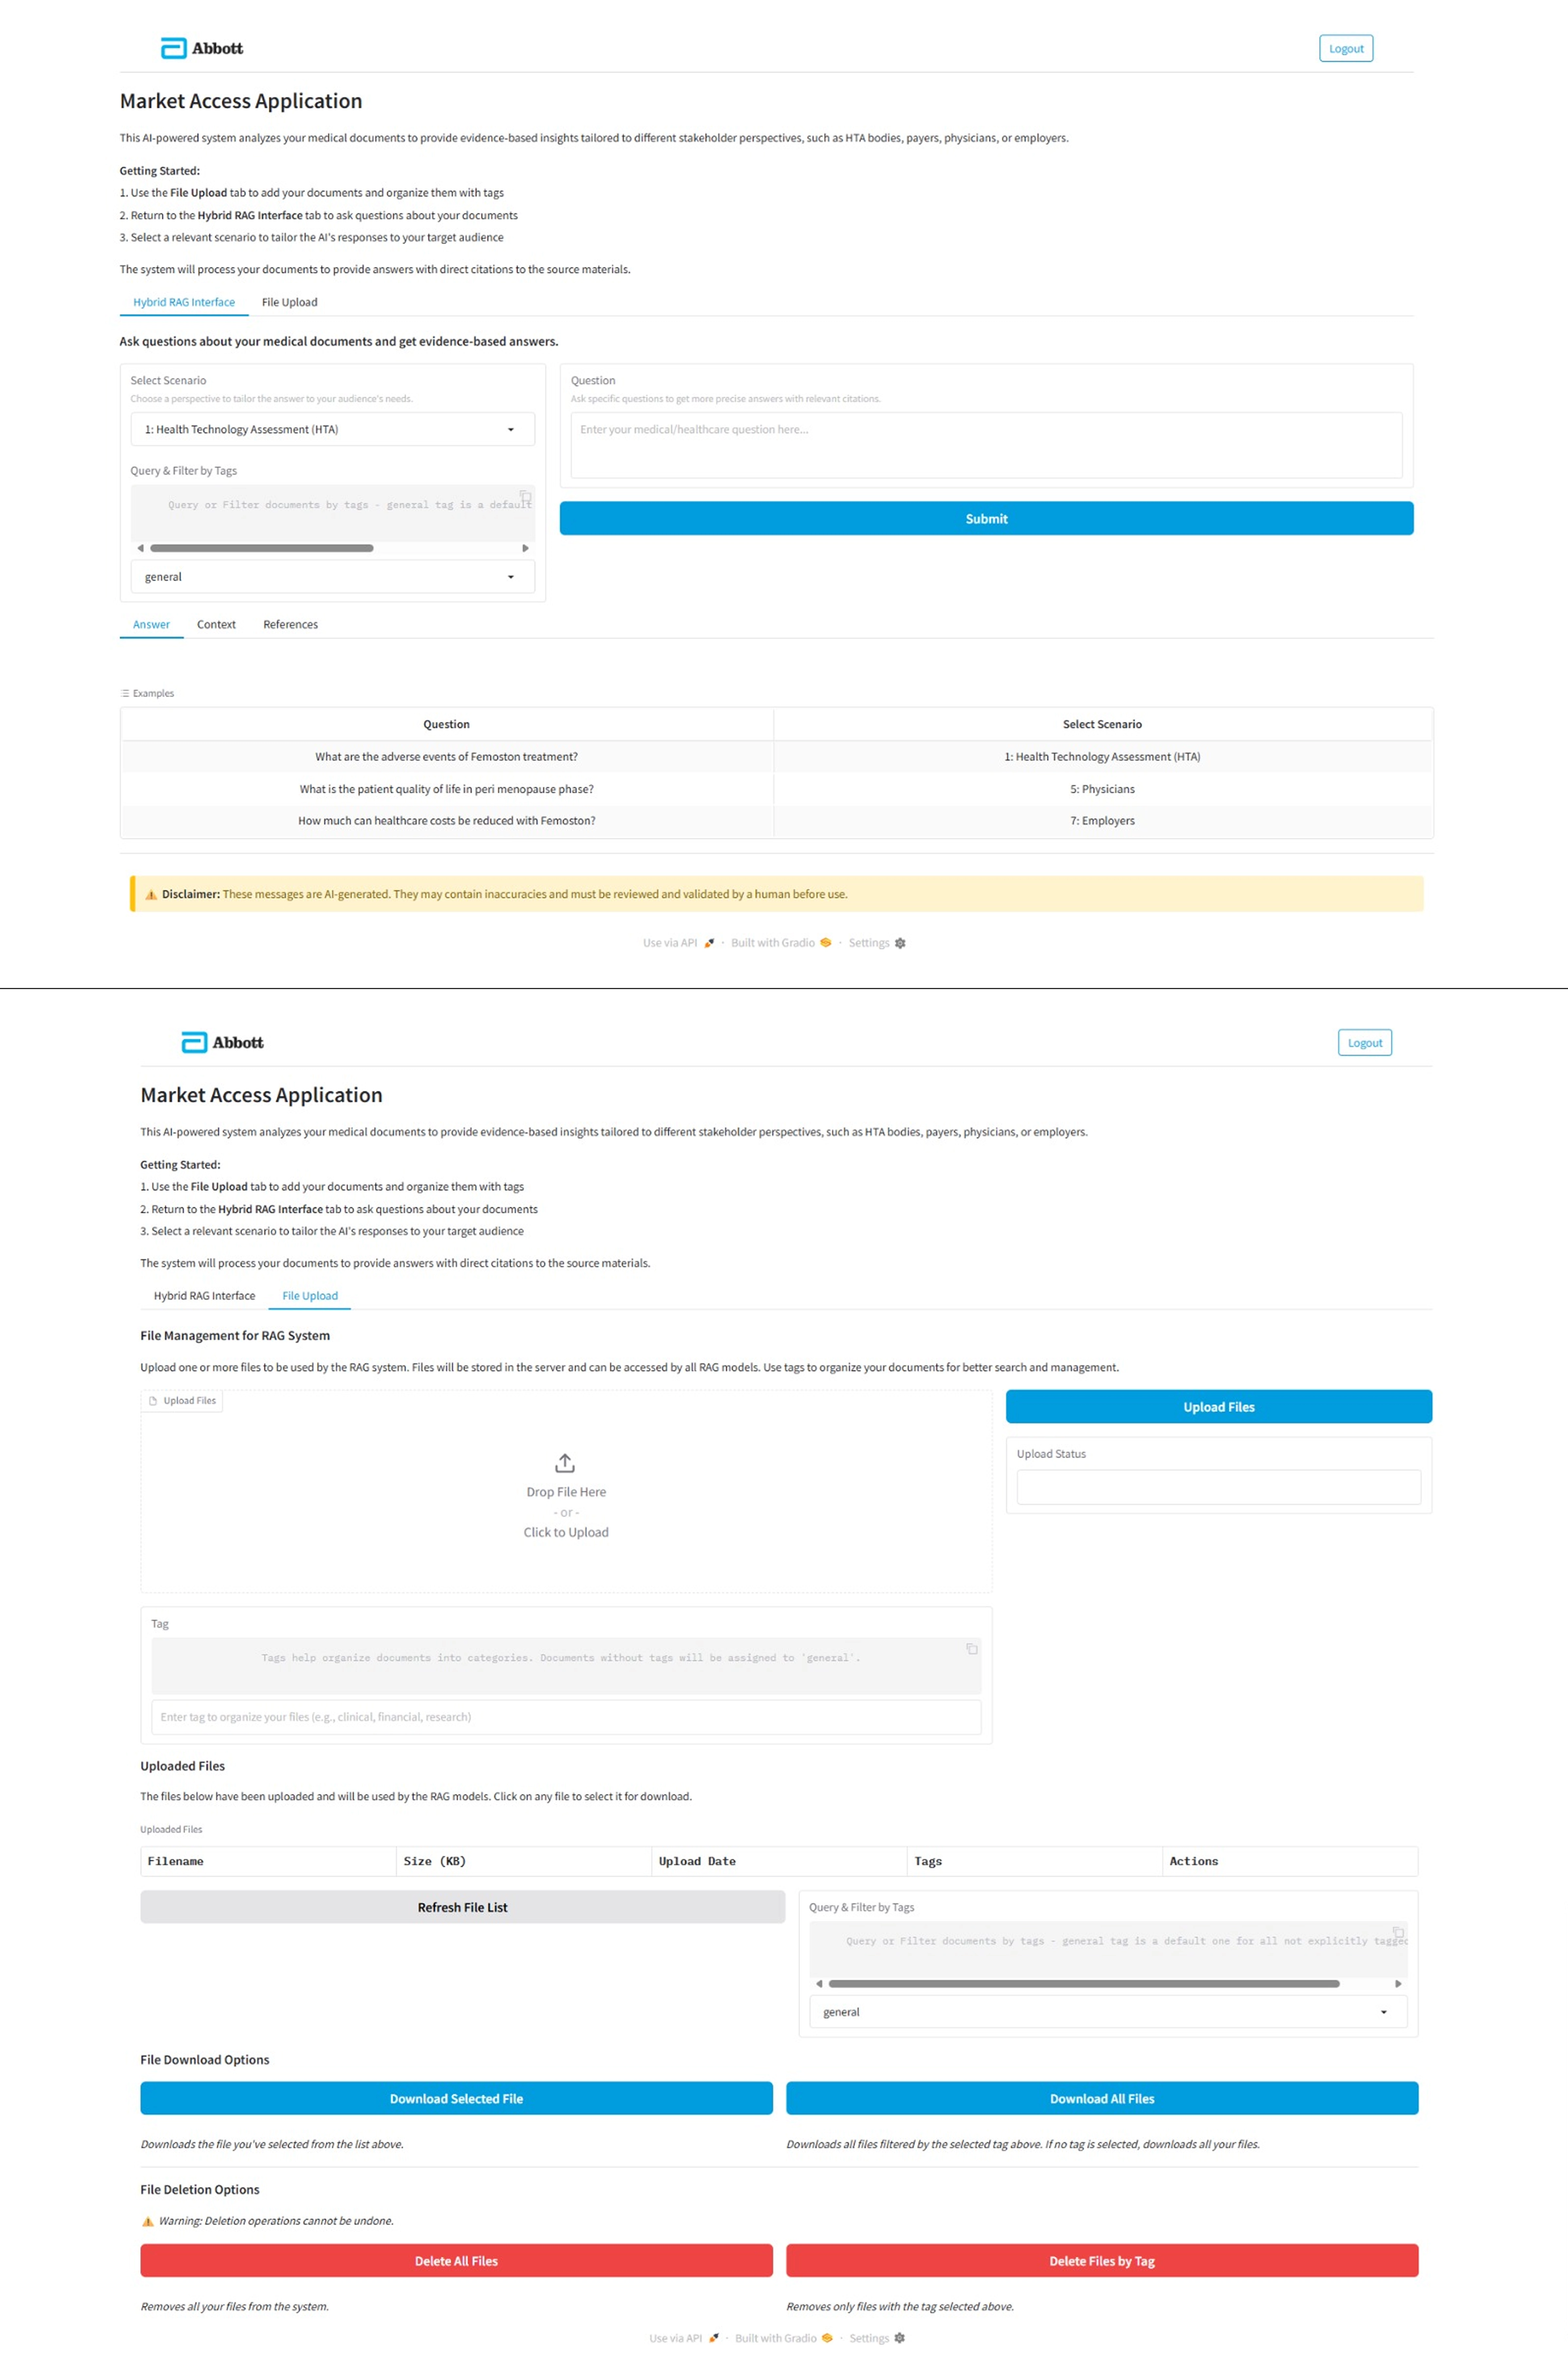This screenshot has width=1568, height=2376.
Task: Click Download All Files
Action: point(1102,2098)
